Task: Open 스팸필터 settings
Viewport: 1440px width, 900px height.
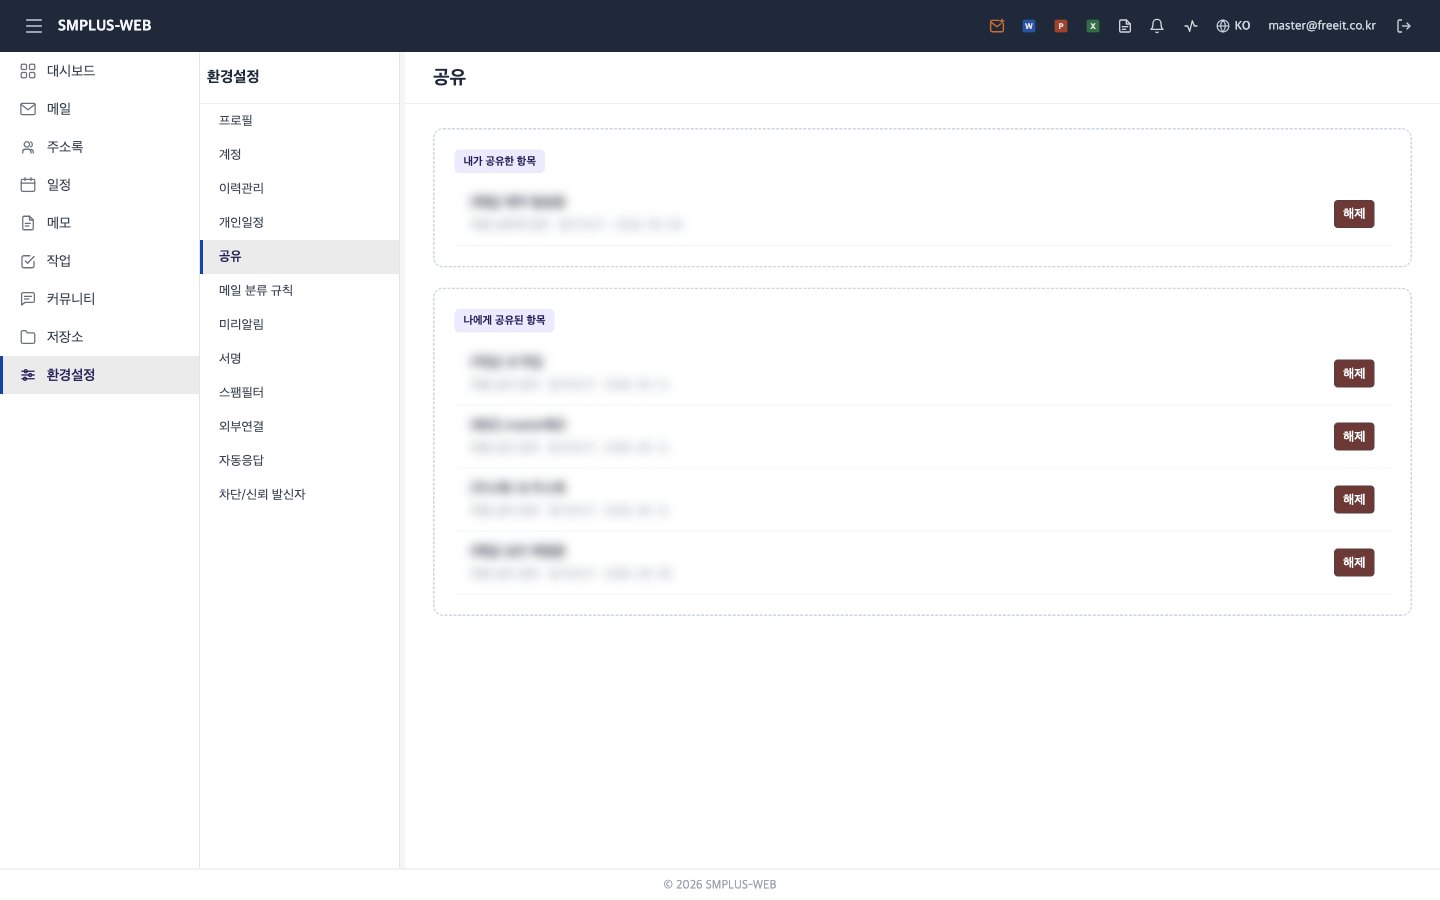Action: pyautogui.click(x=299, y=392)
